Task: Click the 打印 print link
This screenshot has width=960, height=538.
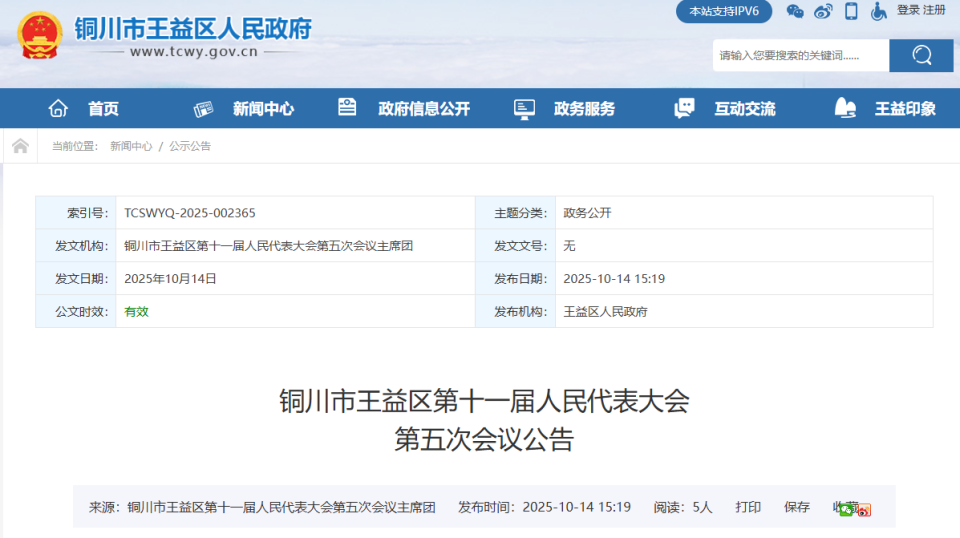Action: 748,507
